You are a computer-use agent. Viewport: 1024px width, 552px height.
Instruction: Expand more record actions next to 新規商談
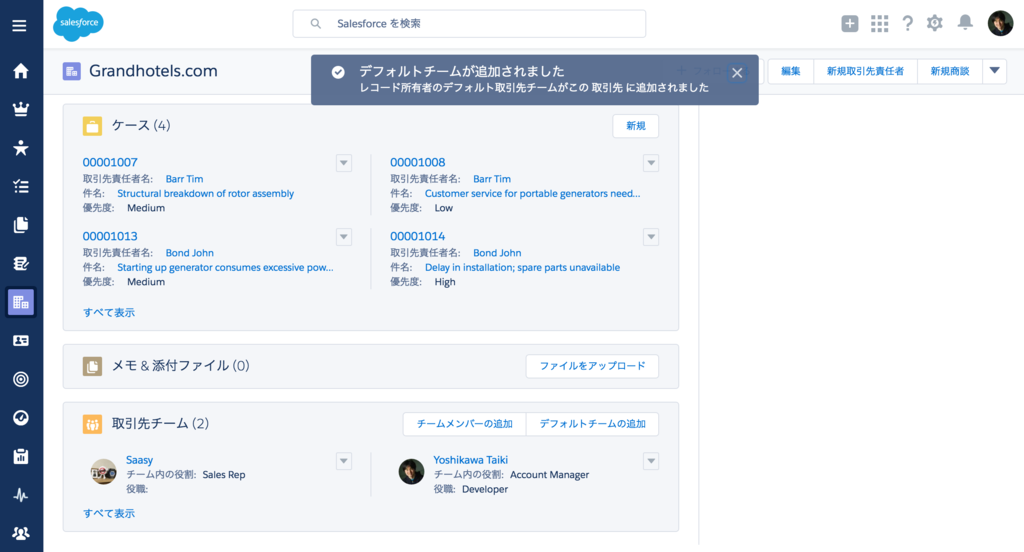point(995,71)
